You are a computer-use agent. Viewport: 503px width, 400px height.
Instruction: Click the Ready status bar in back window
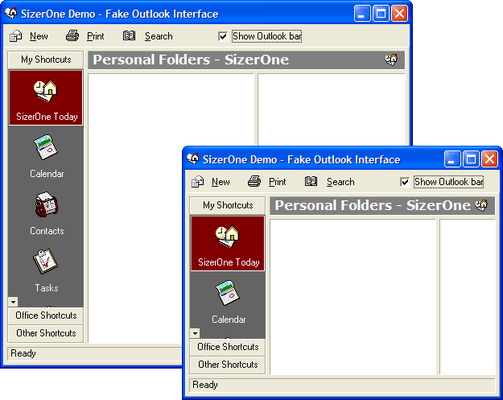click(x=95, y=353)
